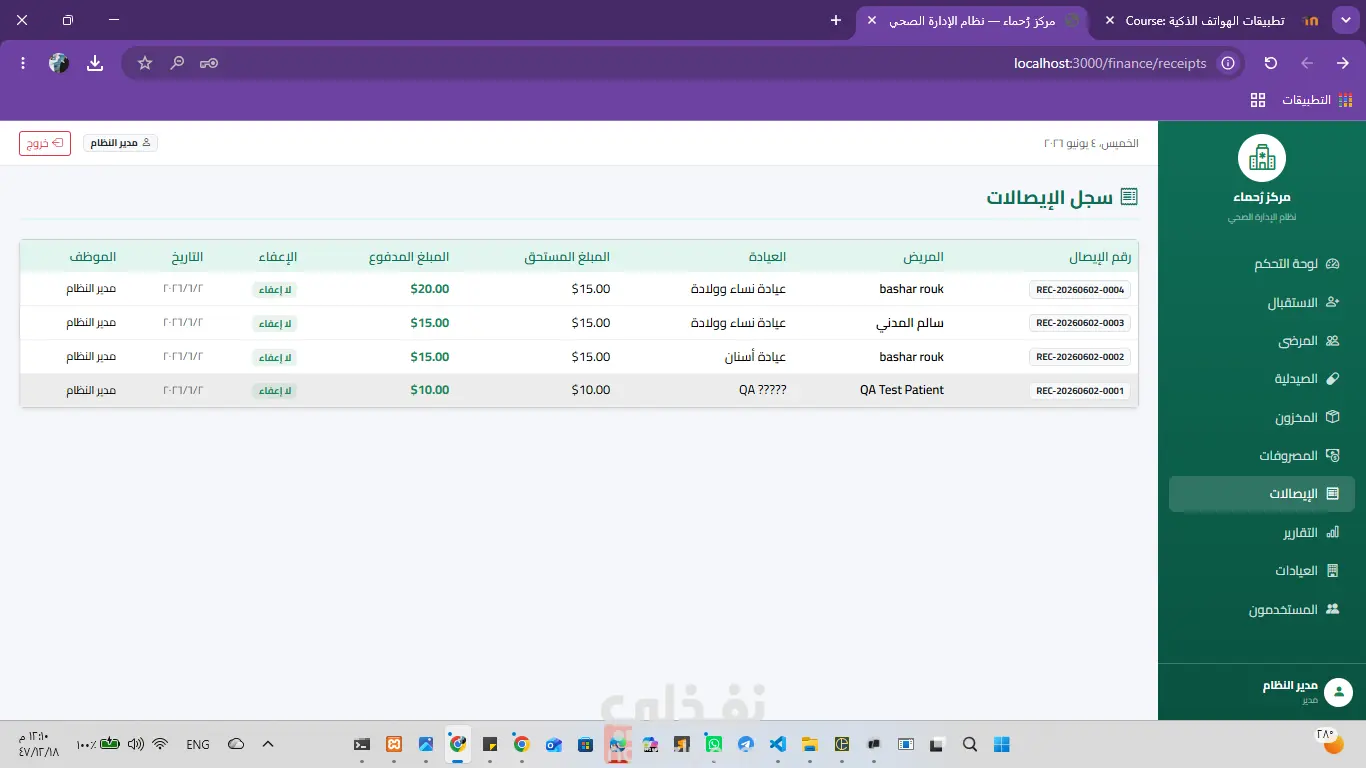Select the مركز رُحماء browser tab
The height and width of the screenshot is (768, 1366).
tap(970, 20)
